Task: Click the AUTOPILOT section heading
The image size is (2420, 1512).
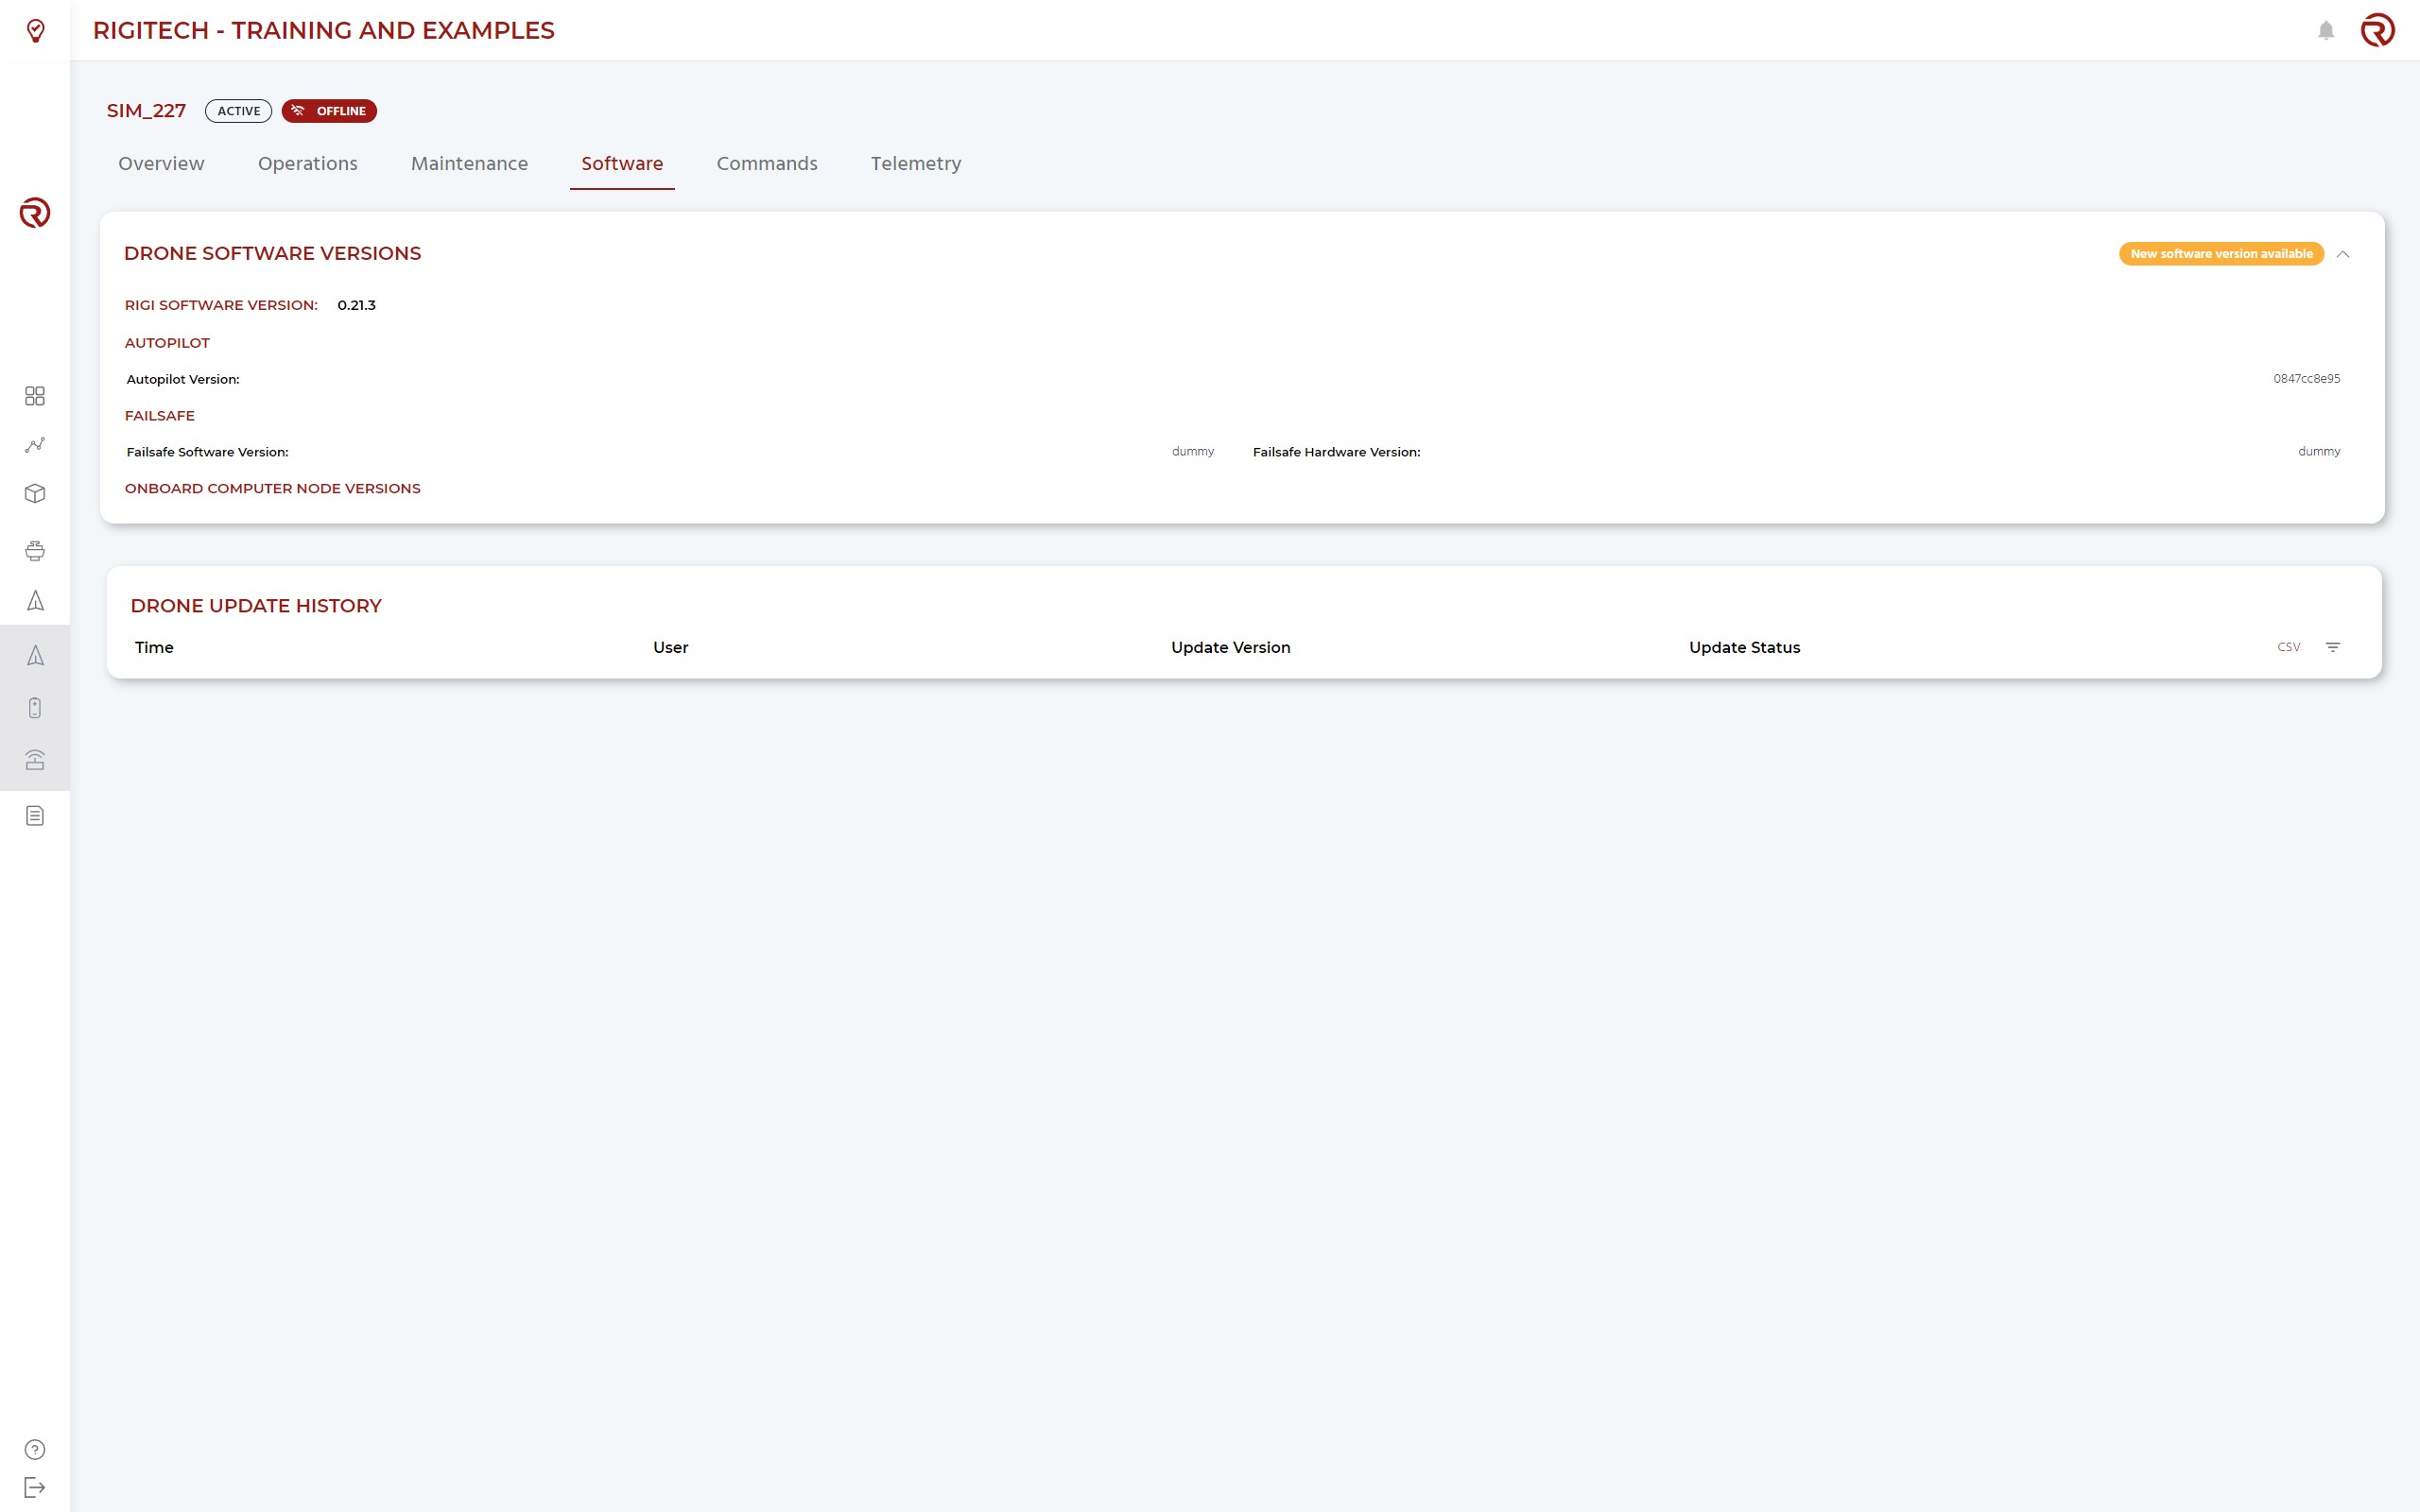Action: (x=167, y=343)
